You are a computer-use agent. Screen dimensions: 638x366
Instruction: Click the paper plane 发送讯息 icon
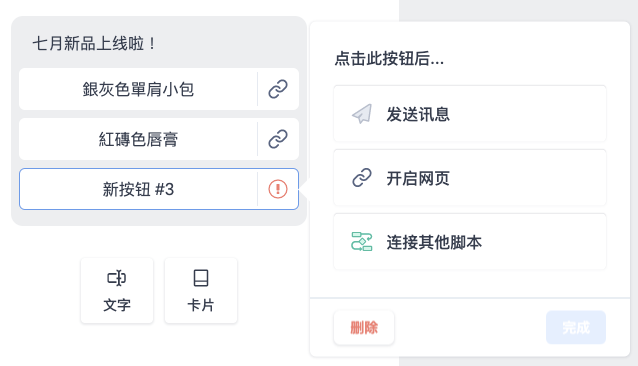point(362,114)
